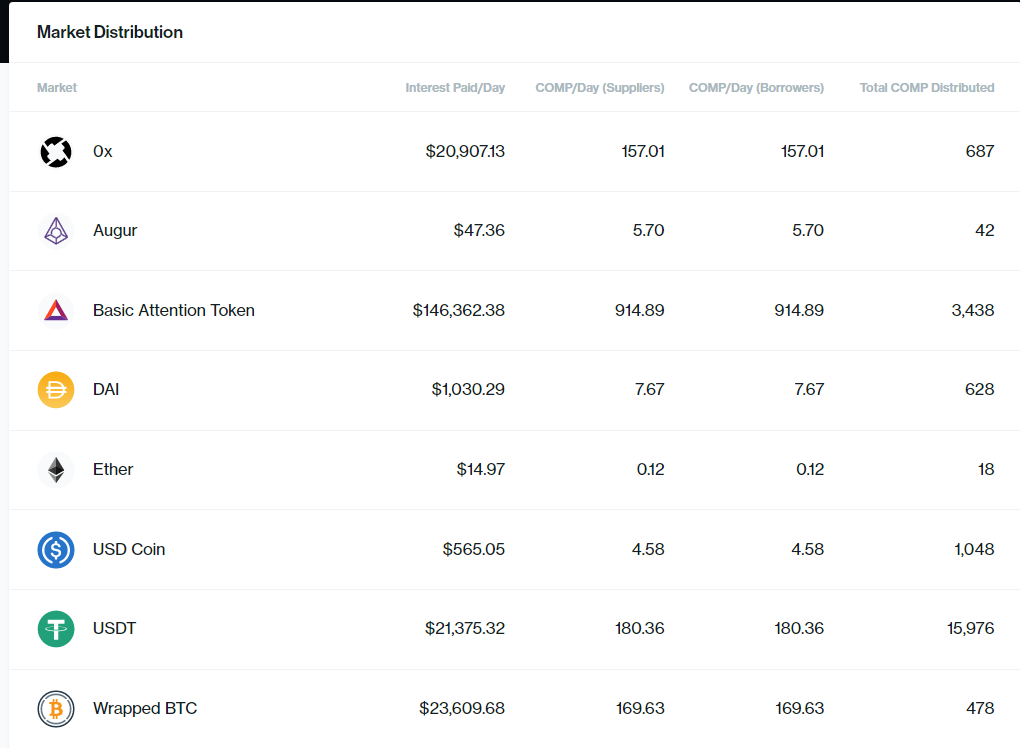Click USD Coin borrowers value 4.58
1020x748 pixels.
tap(807, 550)
